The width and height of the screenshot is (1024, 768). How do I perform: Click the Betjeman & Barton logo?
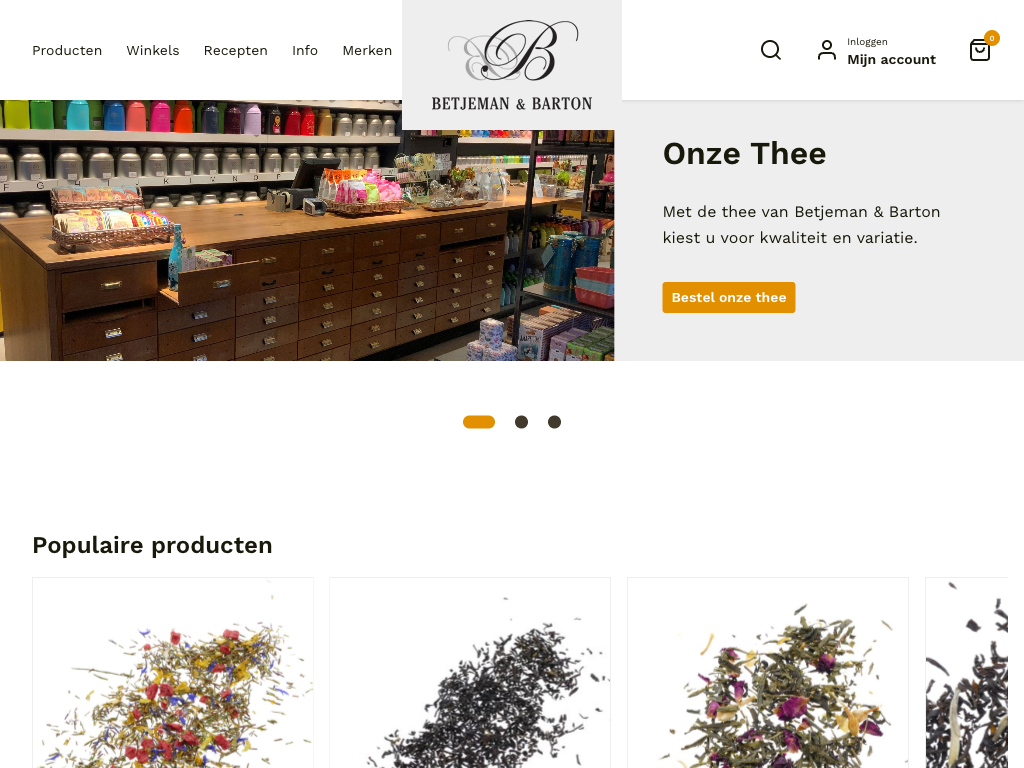coord(512,65)
